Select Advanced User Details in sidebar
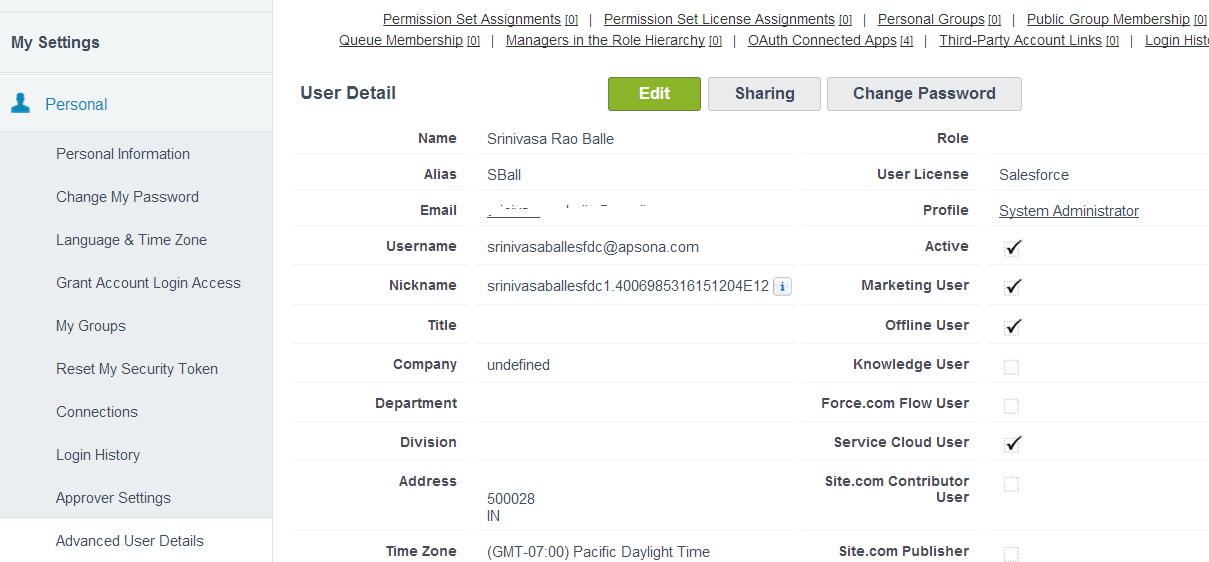This screenshot has height=562, width=1209. click(130, 541)
